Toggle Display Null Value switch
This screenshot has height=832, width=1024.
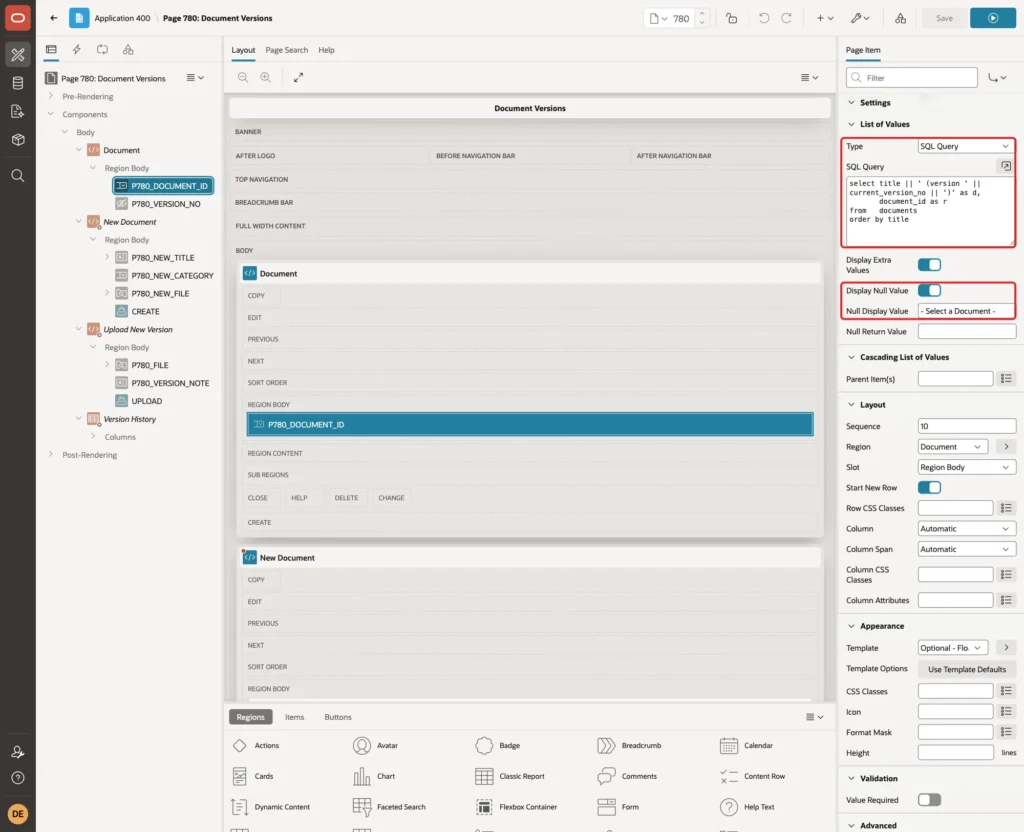pos(929,291)
